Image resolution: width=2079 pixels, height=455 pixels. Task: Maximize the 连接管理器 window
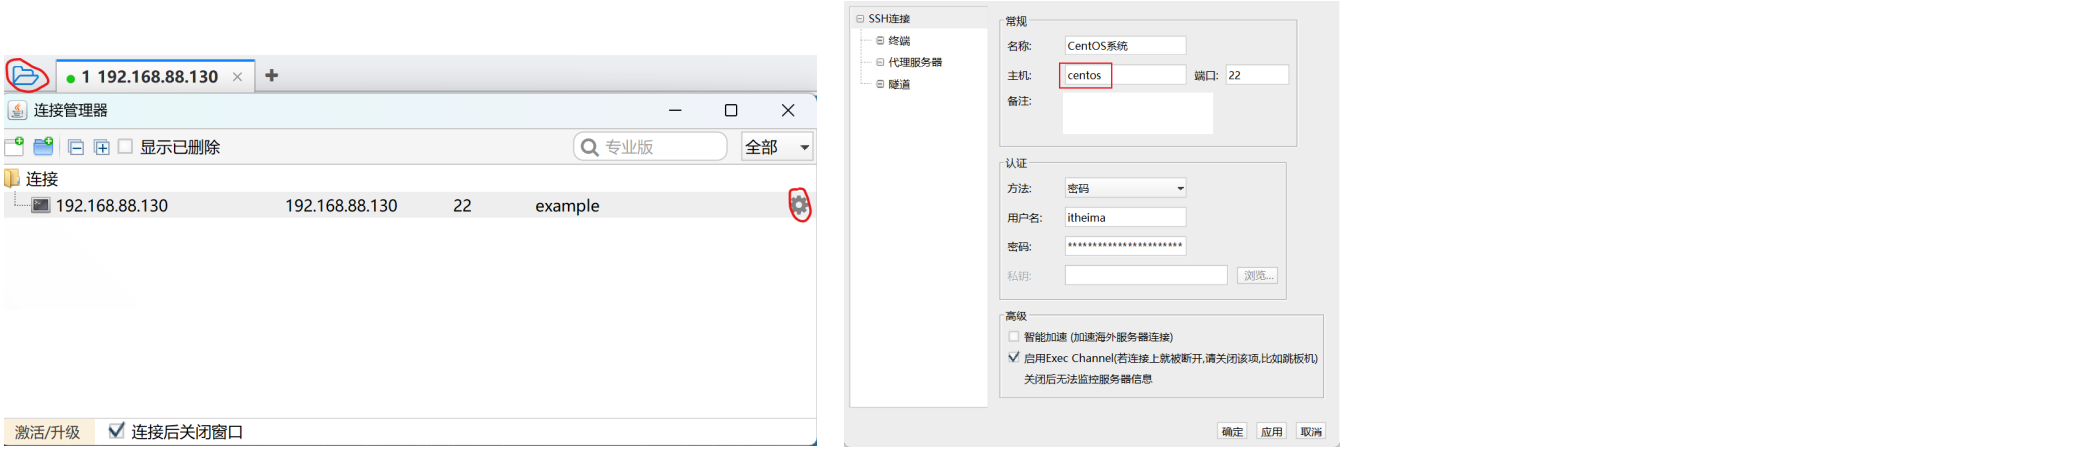click(x=731, y=110)
